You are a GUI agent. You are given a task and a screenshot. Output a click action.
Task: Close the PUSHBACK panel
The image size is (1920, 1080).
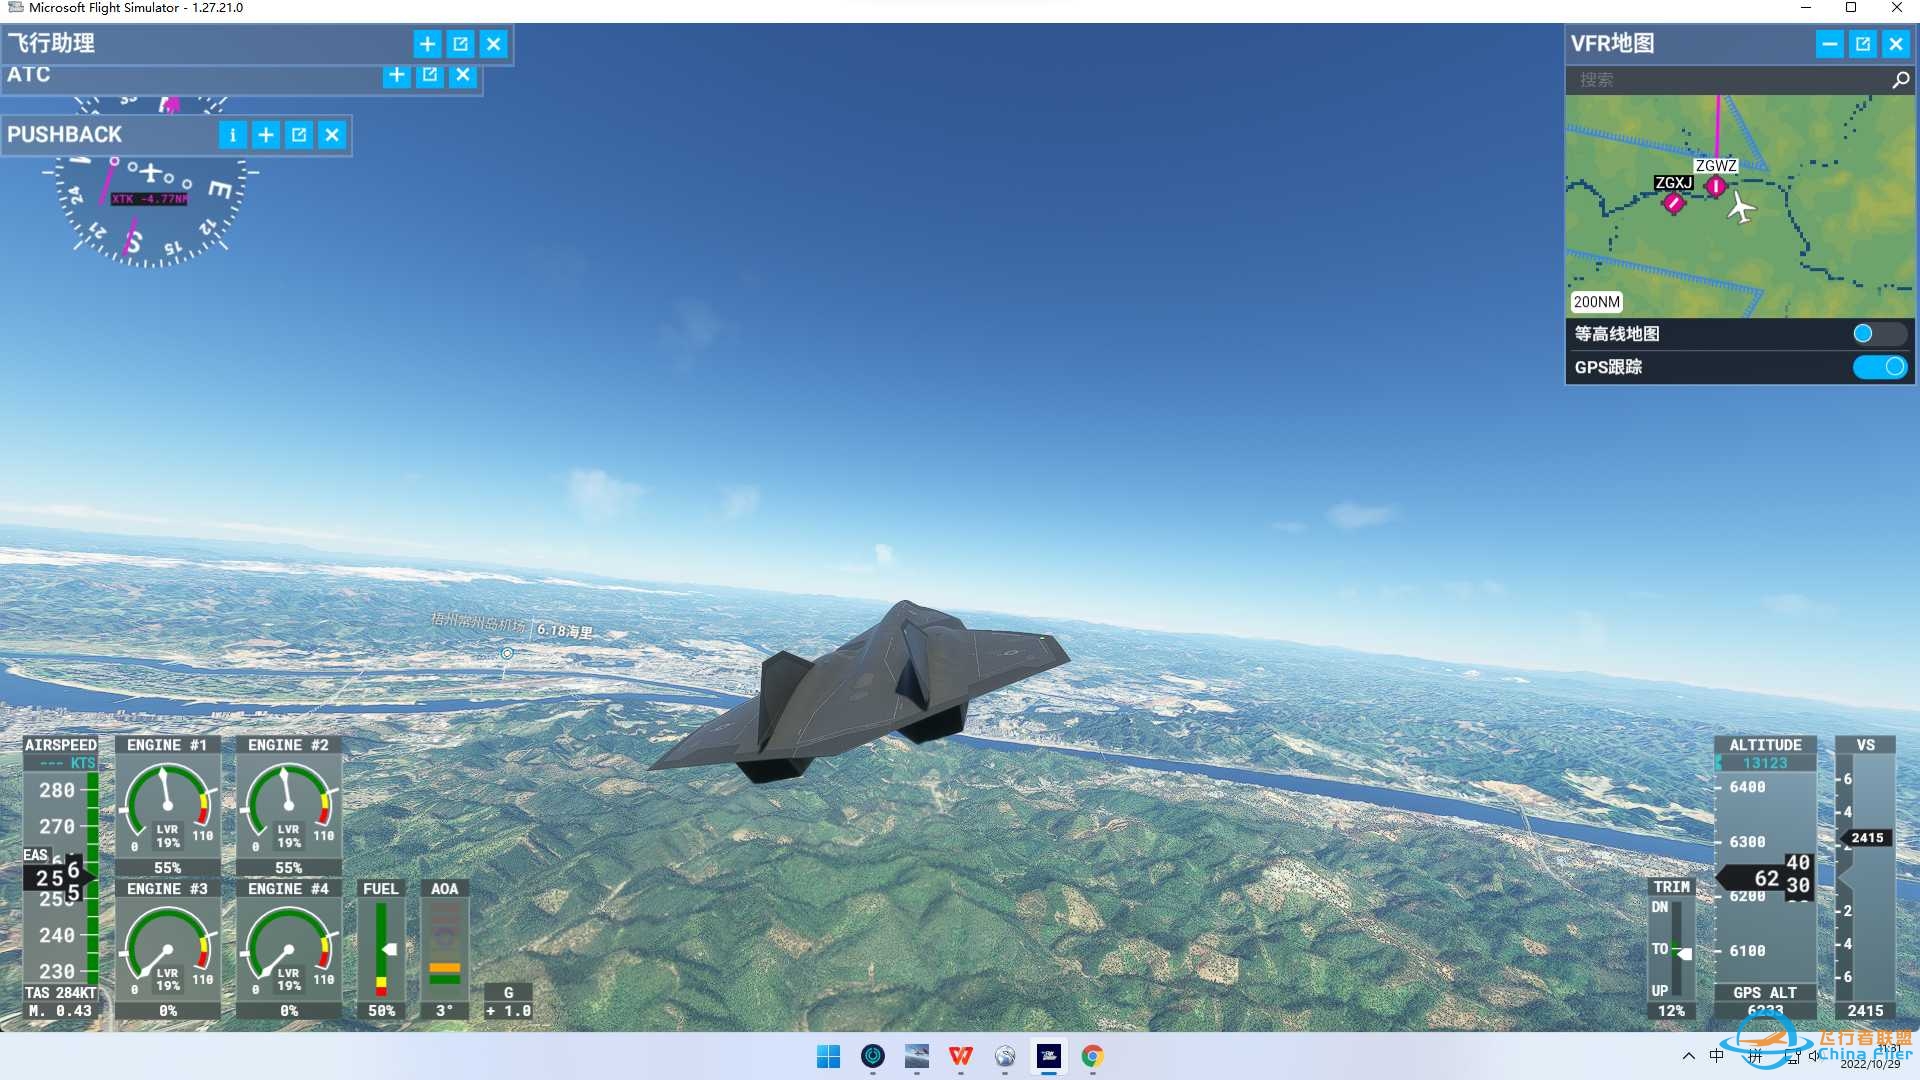pos(332,135)
